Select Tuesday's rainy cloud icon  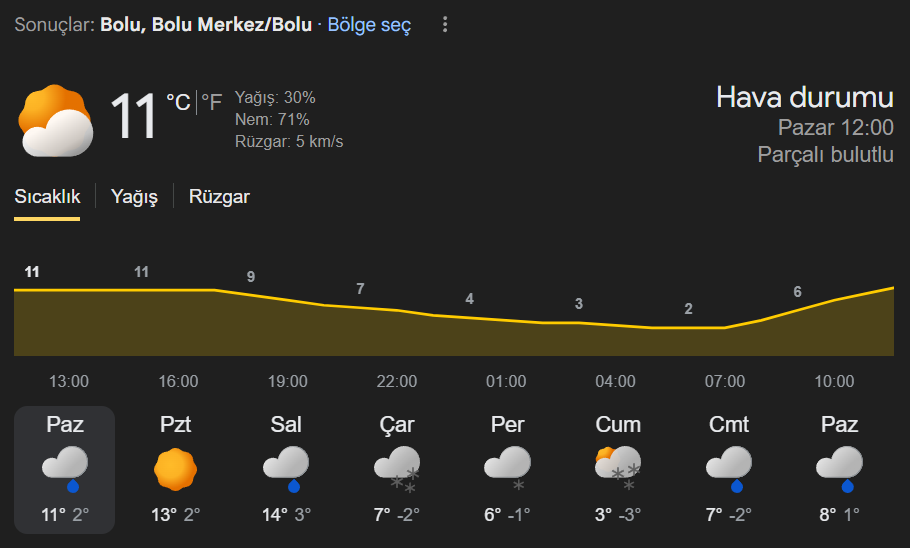pyautogui.click(x=286, y=469)
